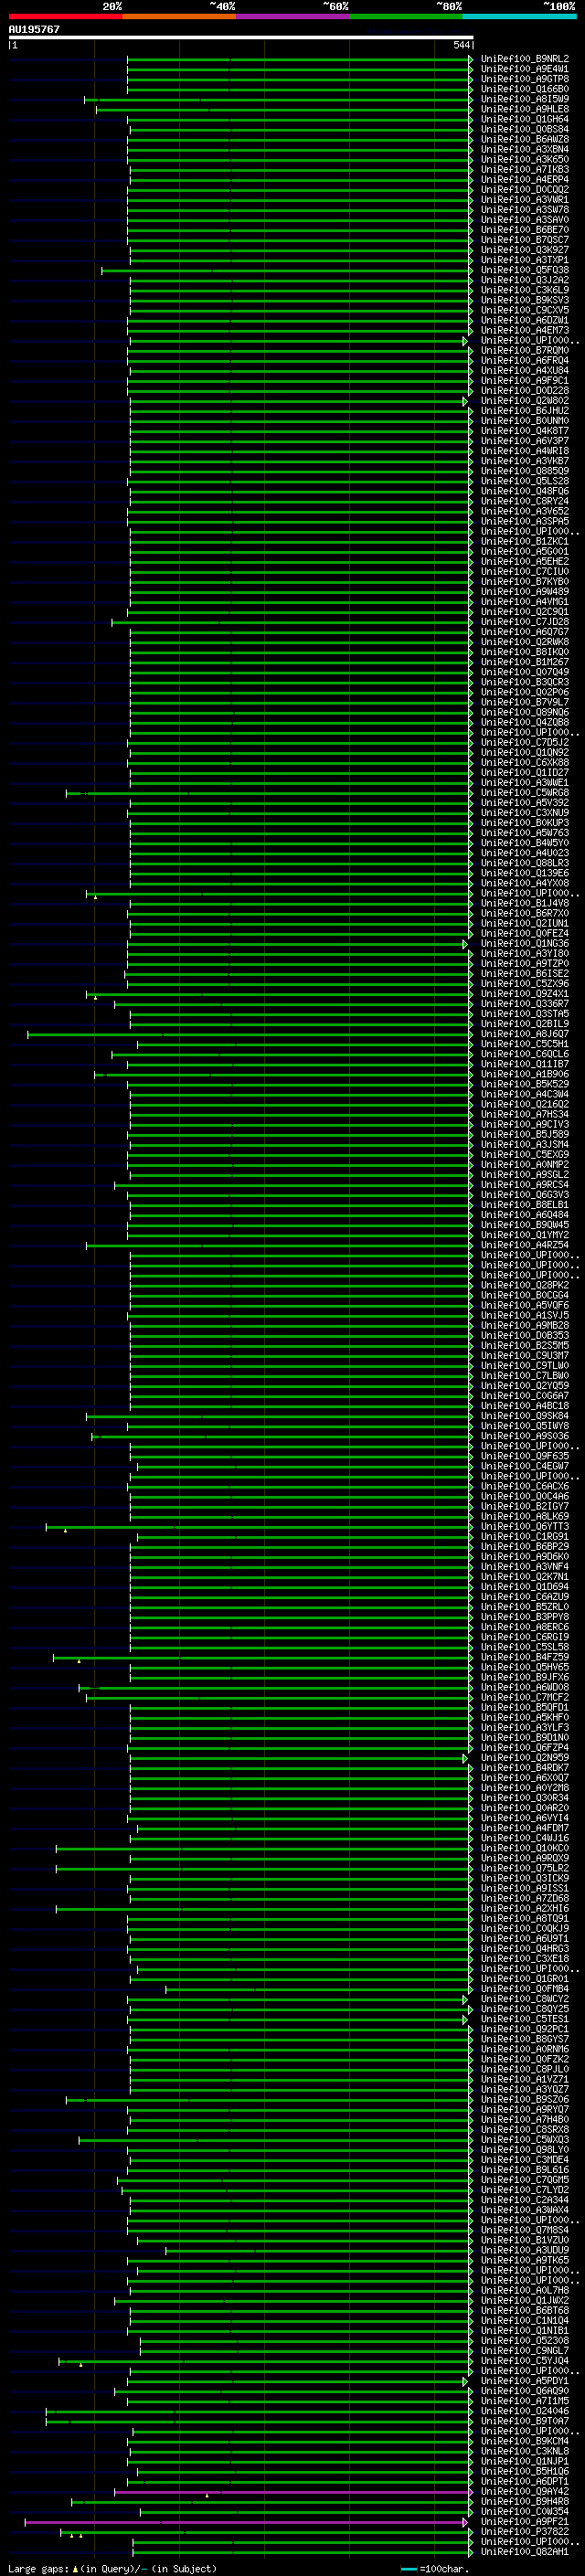Go to entry UniRef100_A3SW78
Viewport: 585px width, 2576px height.
point(524,210)
